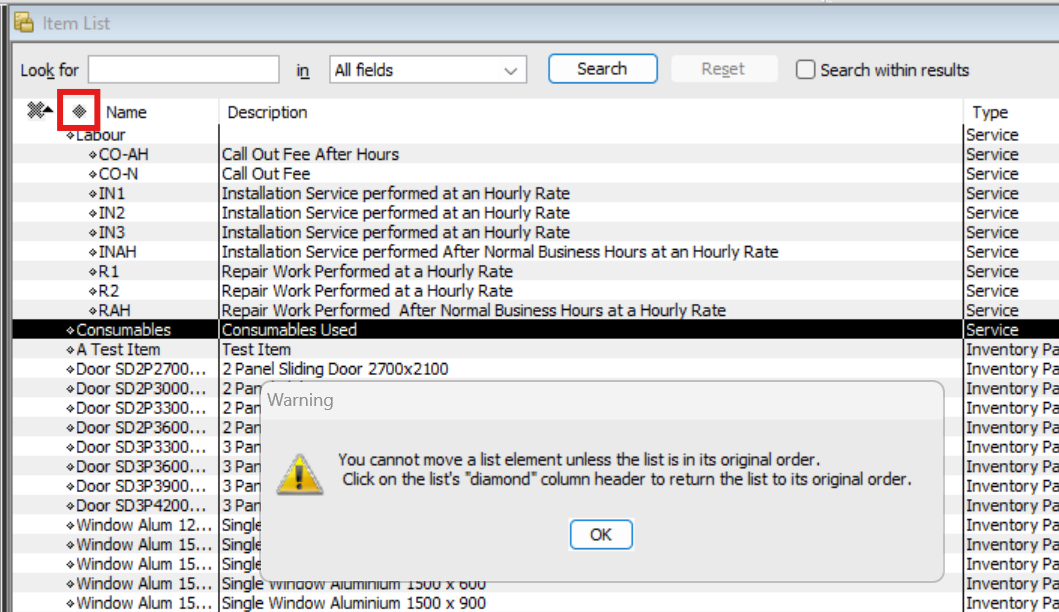Image resolution: width=1059 pixels, height=612 pixels.
Task: Select the Consumables item
Action: [x=124, y=330]
